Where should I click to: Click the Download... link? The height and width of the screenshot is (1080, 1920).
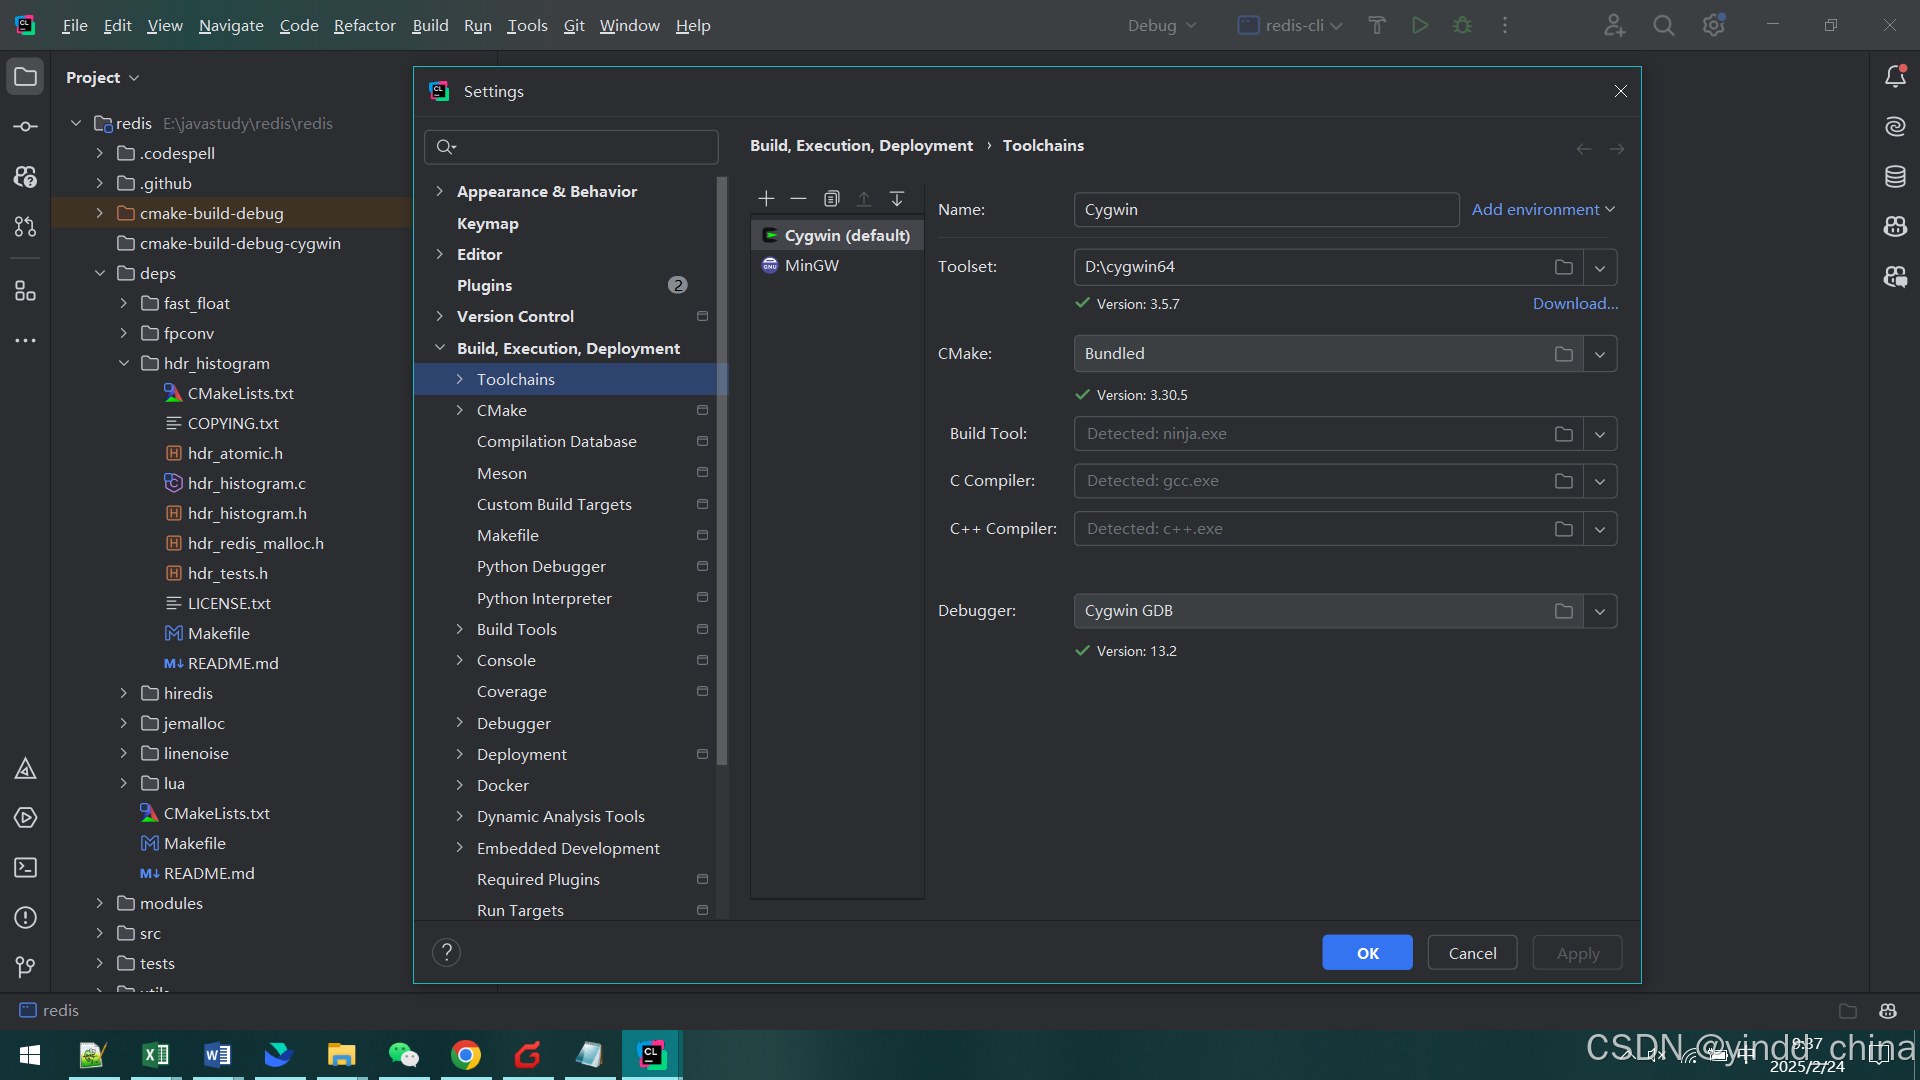click(x=1575, y=304)
